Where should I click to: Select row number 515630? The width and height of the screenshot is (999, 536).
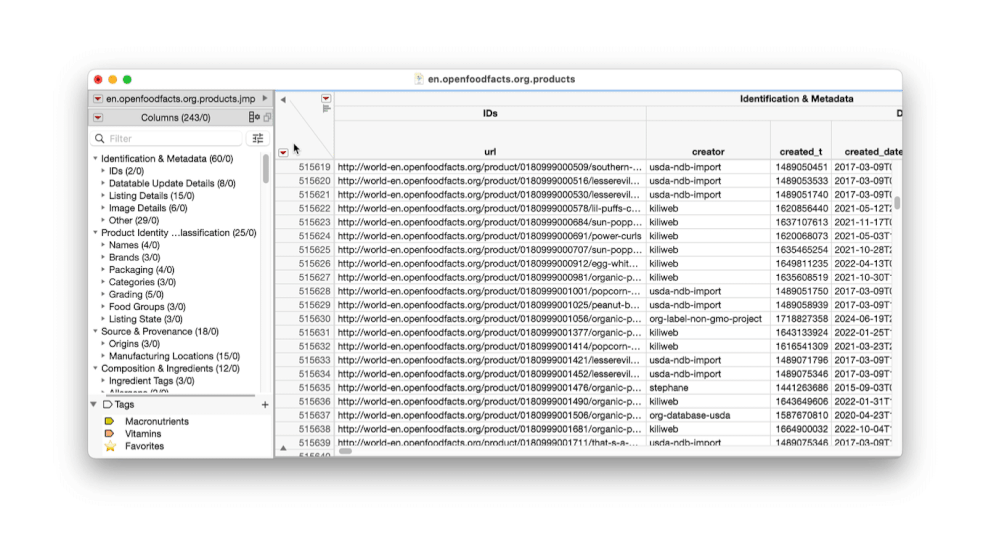(314, 319)
